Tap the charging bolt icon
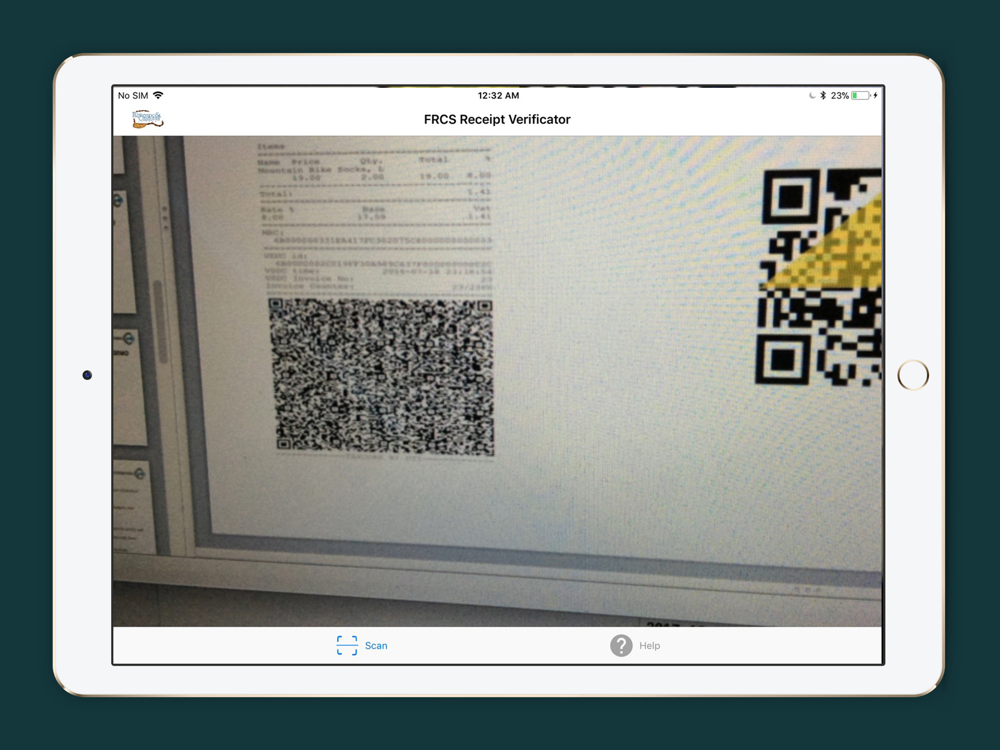This screenshot has height=750, width=1000. tap(876, 96)
